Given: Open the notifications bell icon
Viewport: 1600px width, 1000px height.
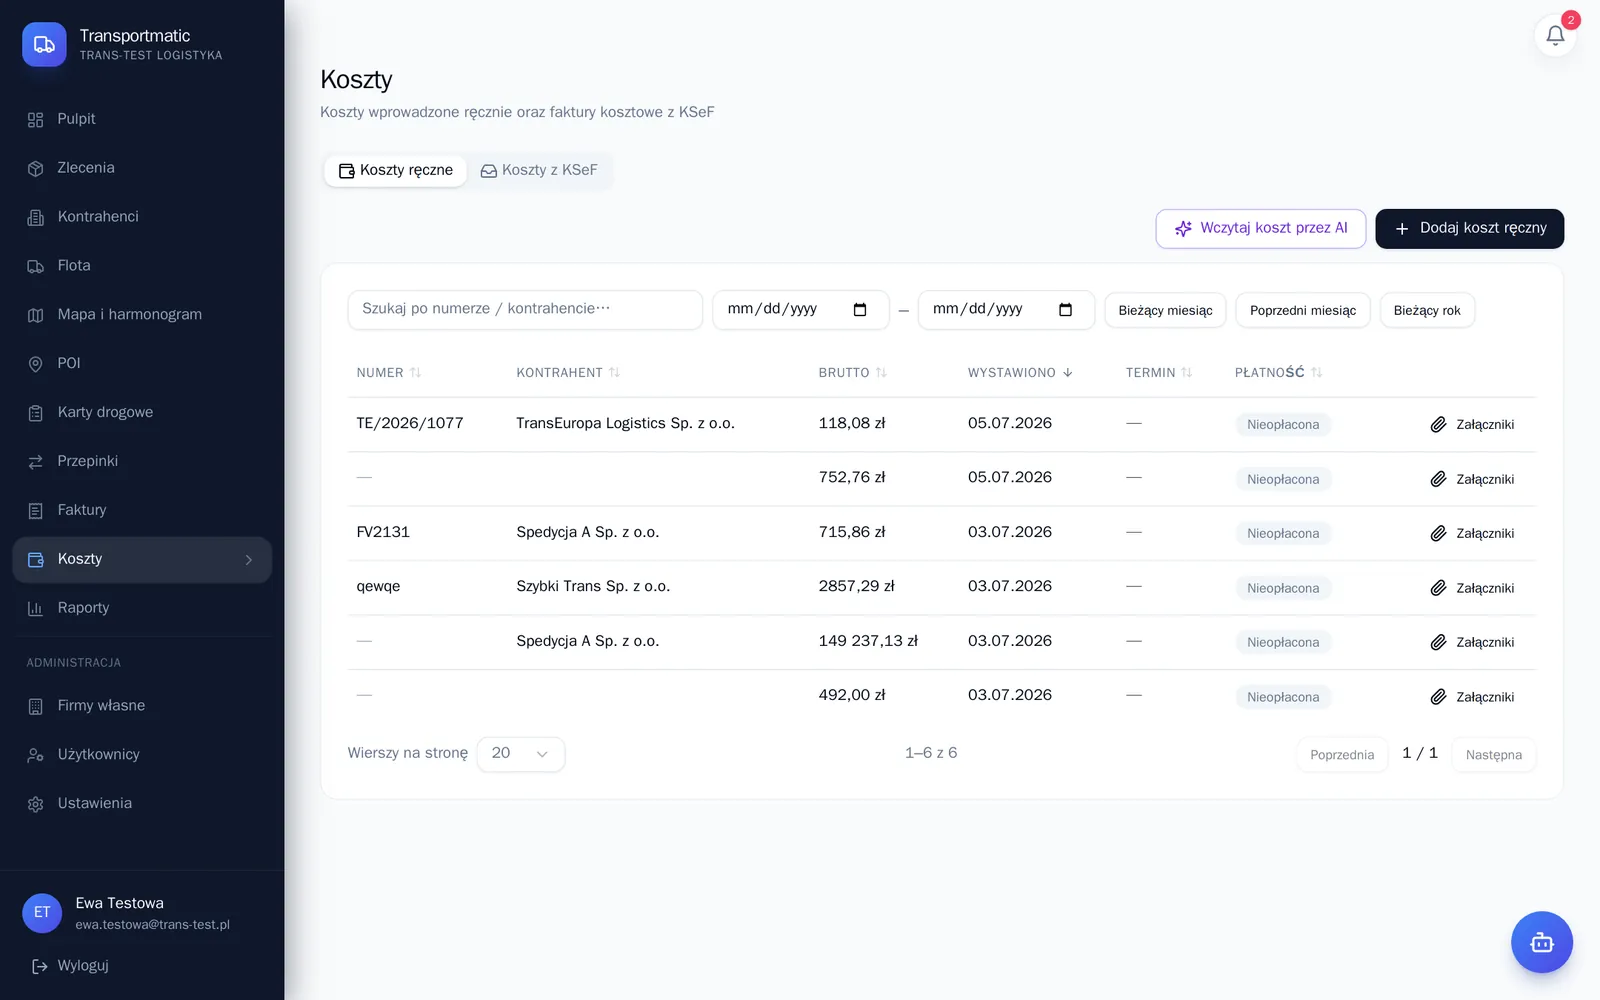Looking at the screenshot, I should [1555, 36].
